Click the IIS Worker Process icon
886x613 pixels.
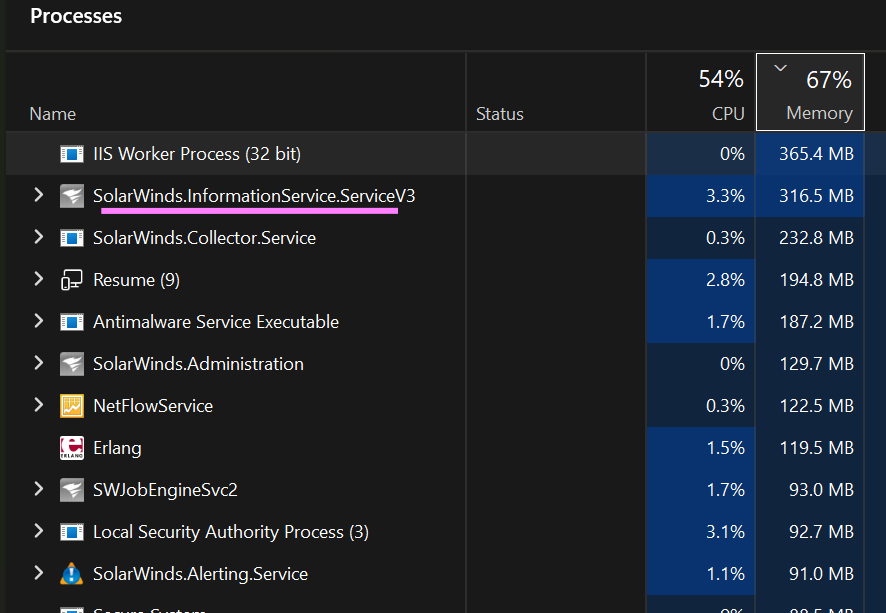point(72,154)
